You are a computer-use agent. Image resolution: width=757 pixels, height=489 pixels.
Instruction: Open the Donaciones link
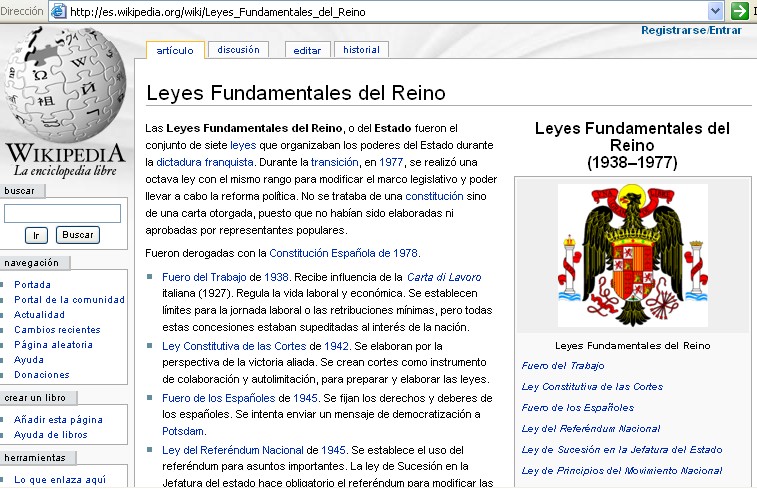[x=42, y=374]
